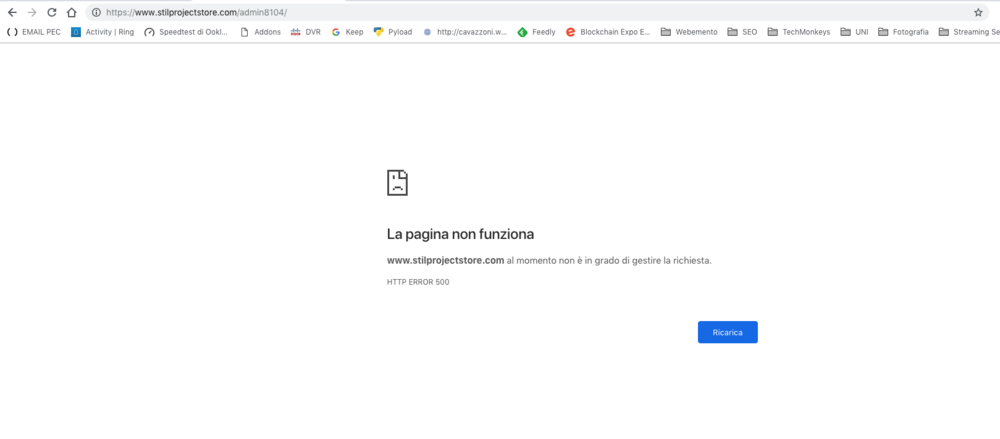Click the browser back arrow

(12, 12)
